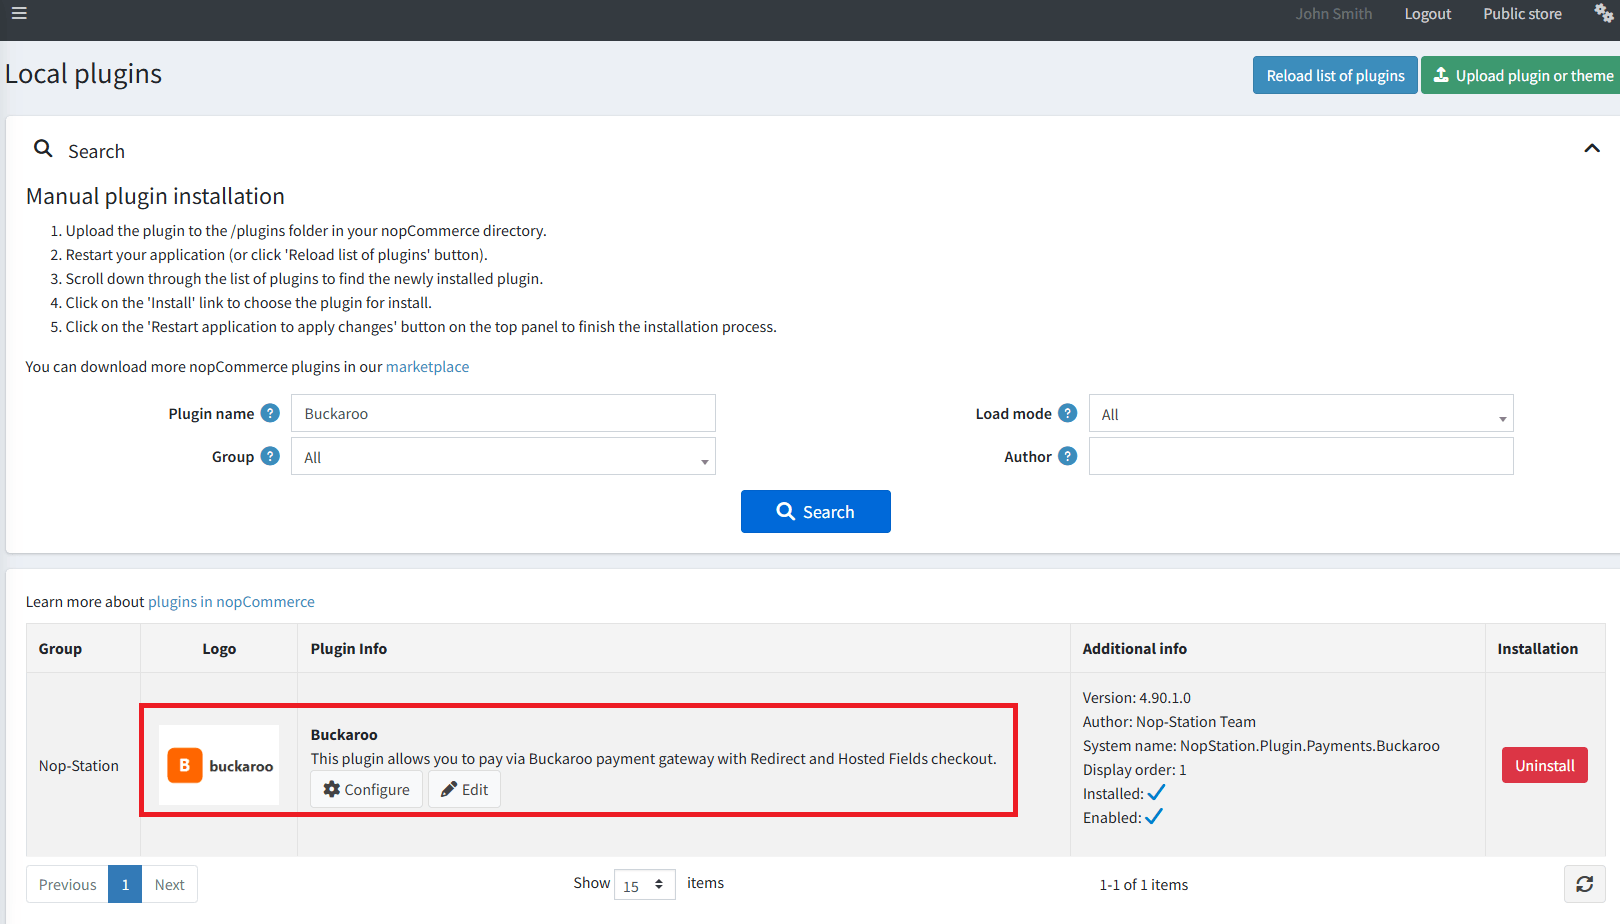Click the Local plugins page heading

[84, 74]
